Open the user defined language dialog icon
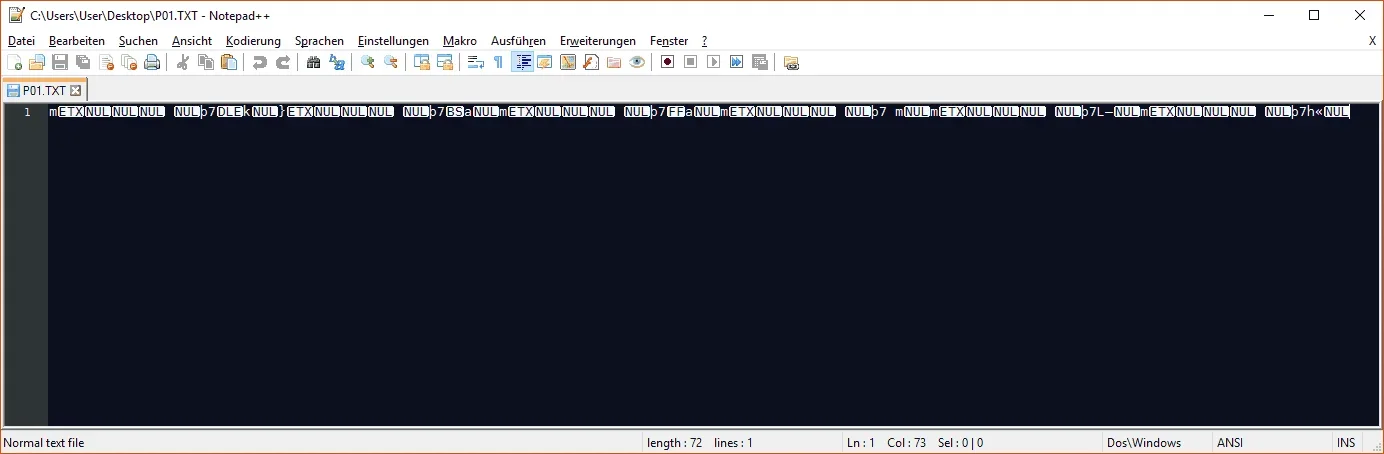 click(545, 62)
